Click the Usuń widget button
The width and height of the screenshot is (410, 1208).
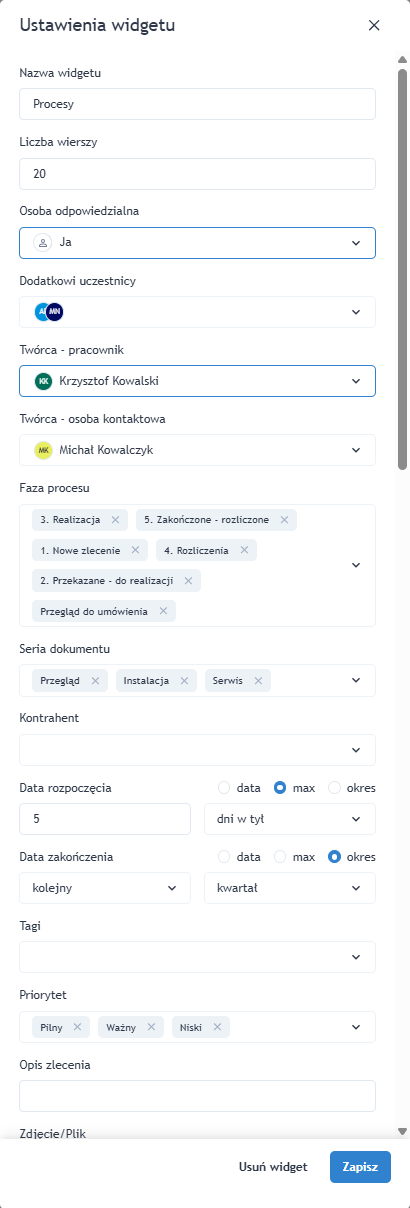274,1167
